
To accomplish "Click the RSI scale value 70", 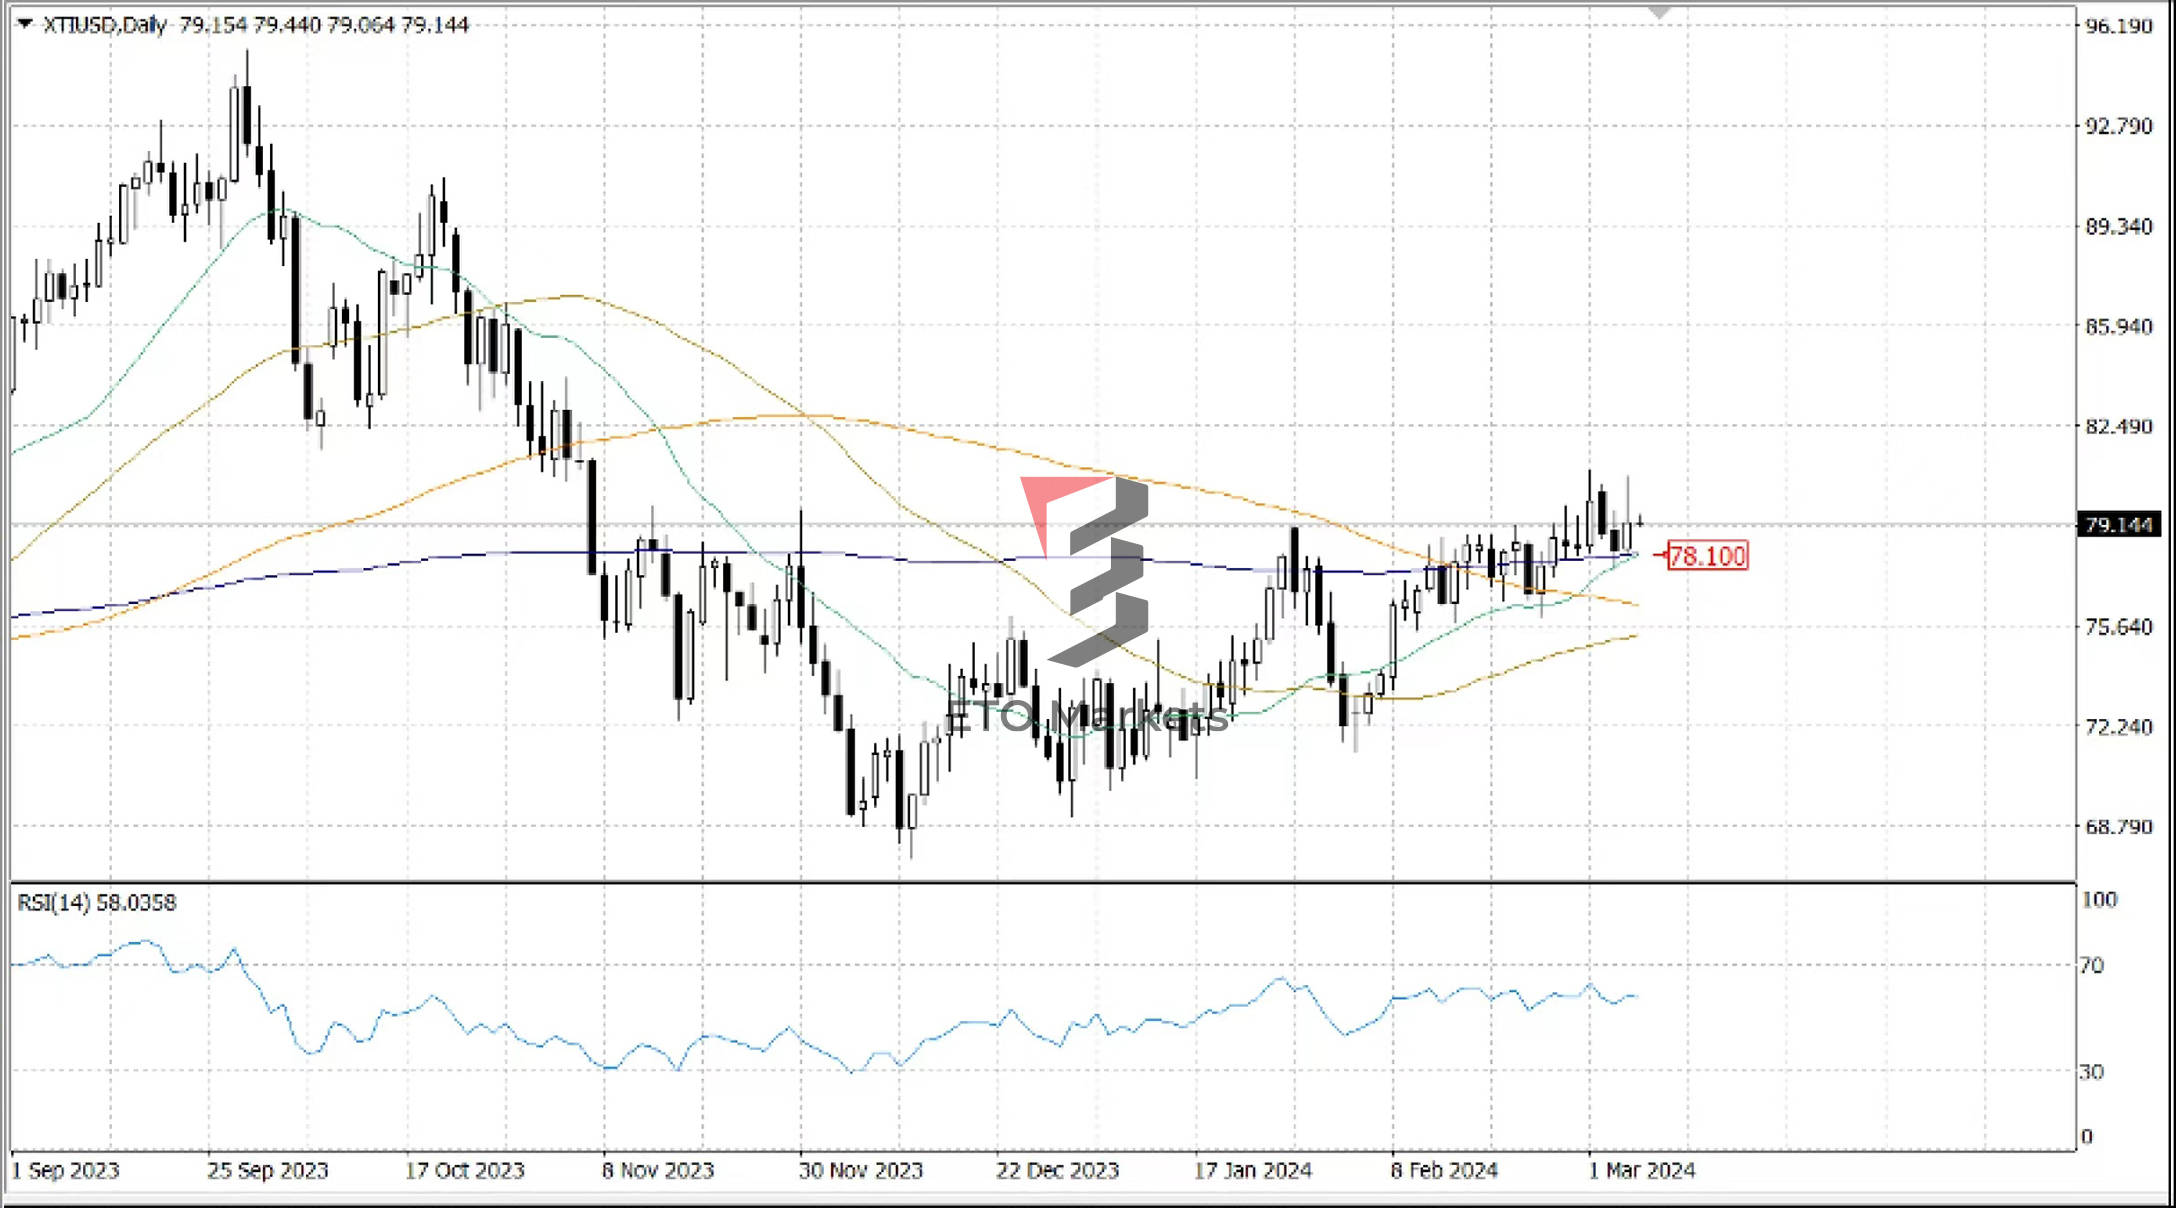I will pos(2092,966).
